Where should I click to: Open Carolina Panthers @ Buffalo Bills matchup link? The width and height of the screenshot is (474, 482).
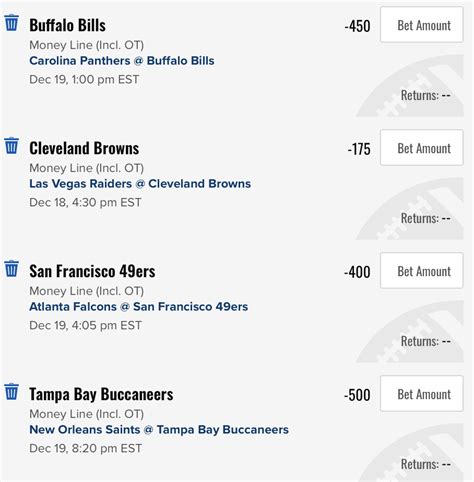122,61
